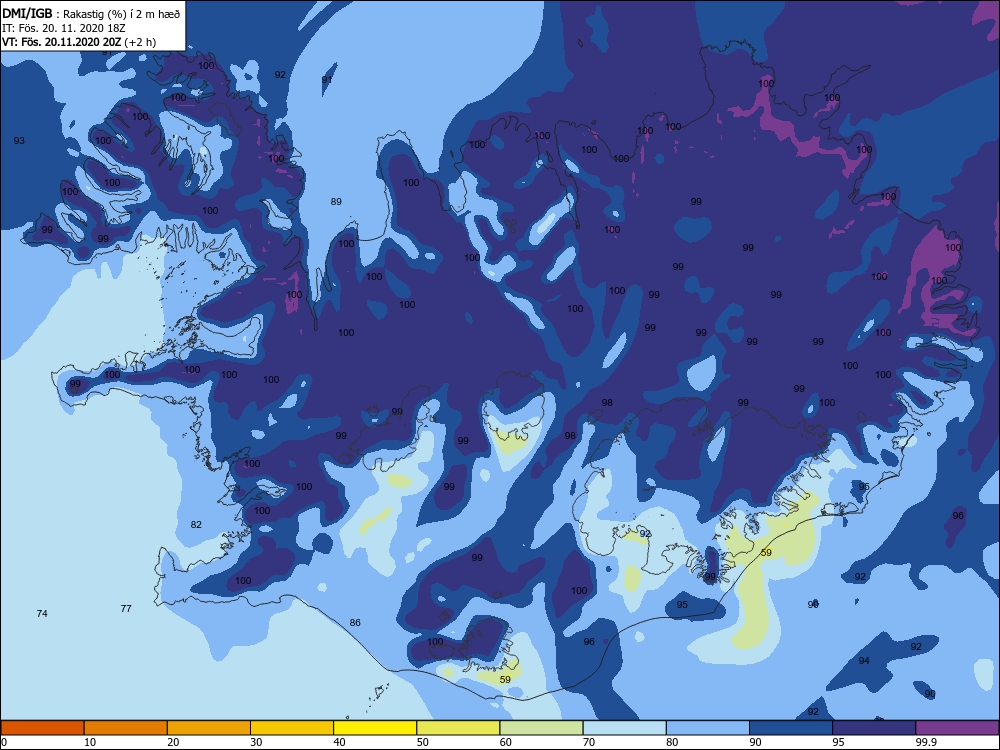This screenshot has height=750, width=1000.
Task: Click the map value '91' over the northern sea
Action: point(327,80)
